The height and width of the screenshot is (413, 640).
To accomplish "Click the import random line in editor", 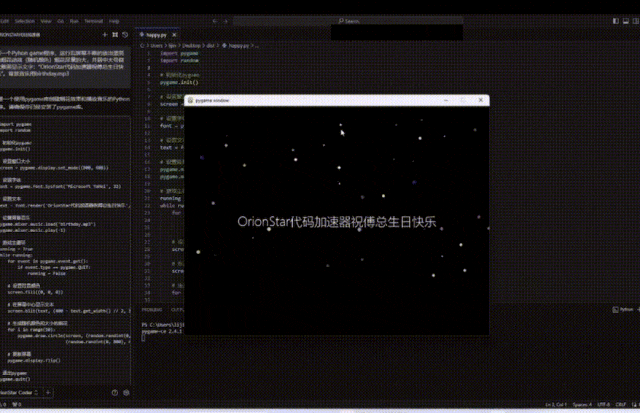I will point(179,60).
